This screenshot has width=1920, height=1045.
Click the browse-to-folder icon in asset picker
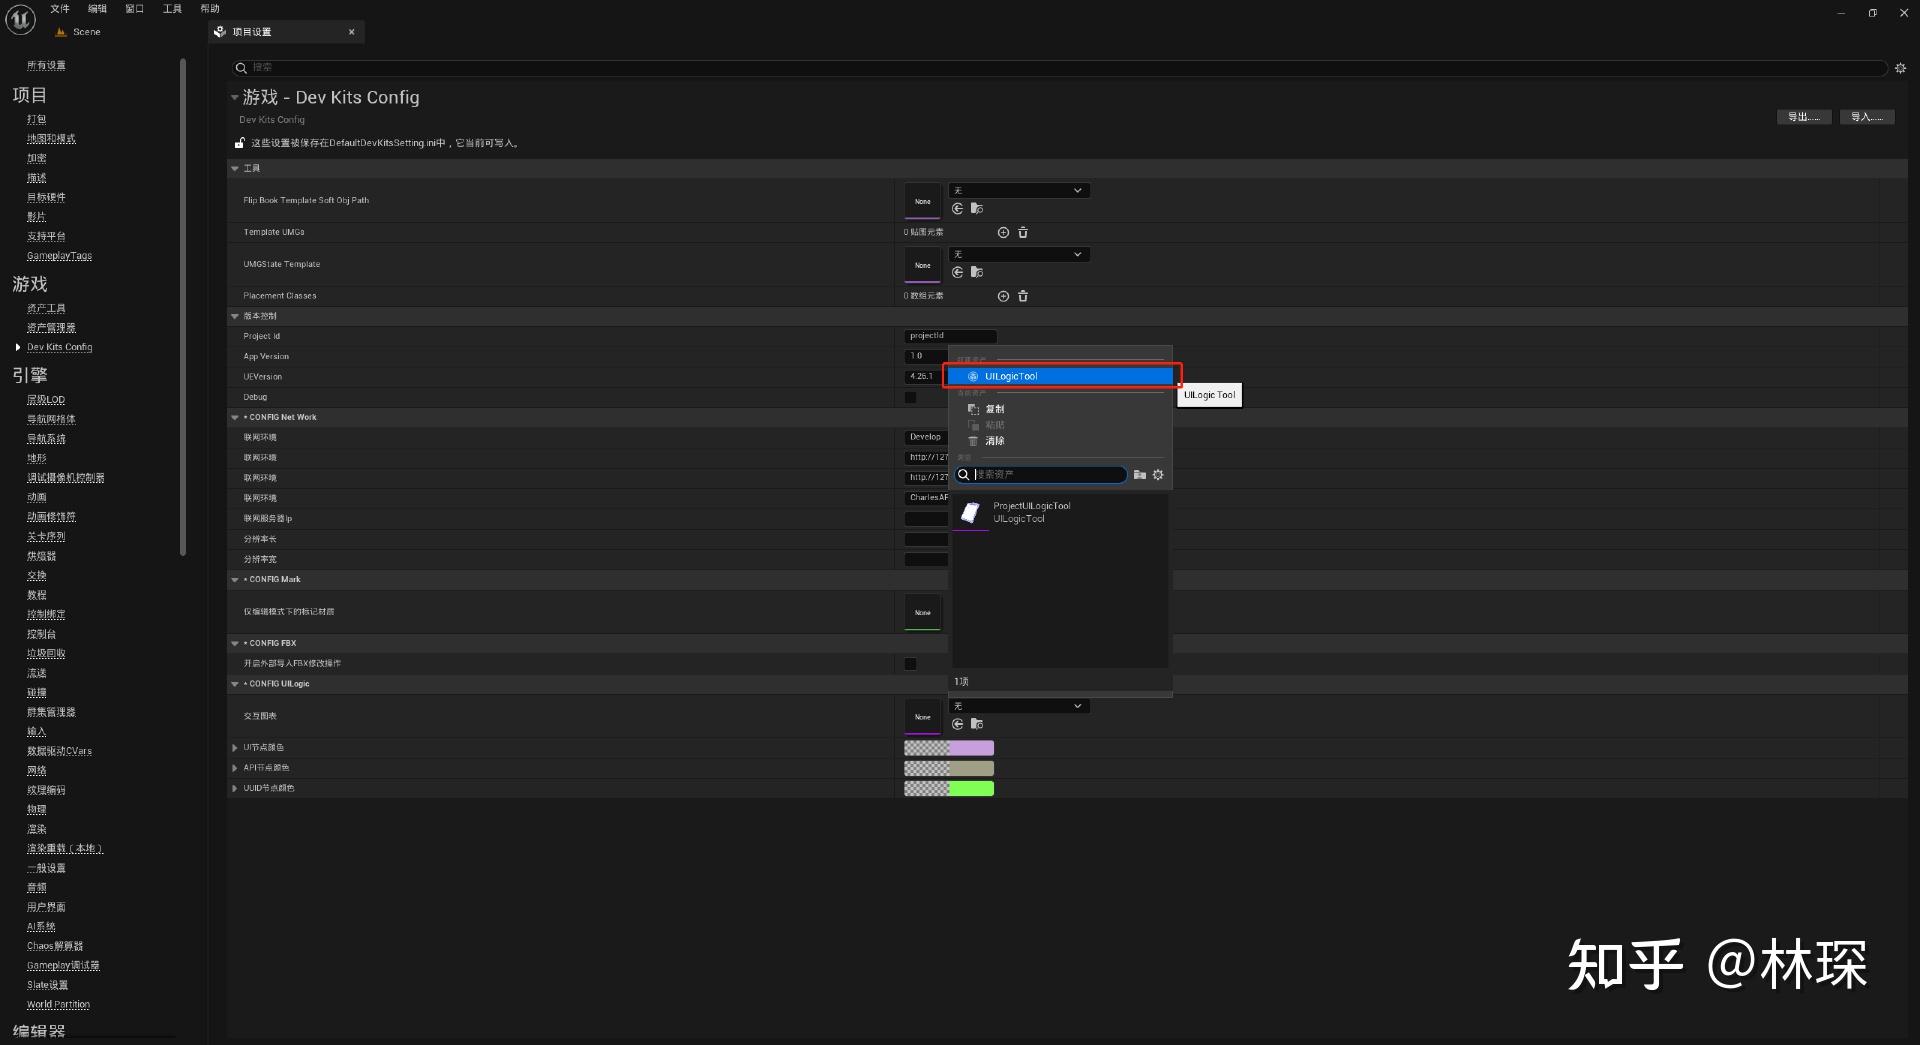coord(1140,475)
